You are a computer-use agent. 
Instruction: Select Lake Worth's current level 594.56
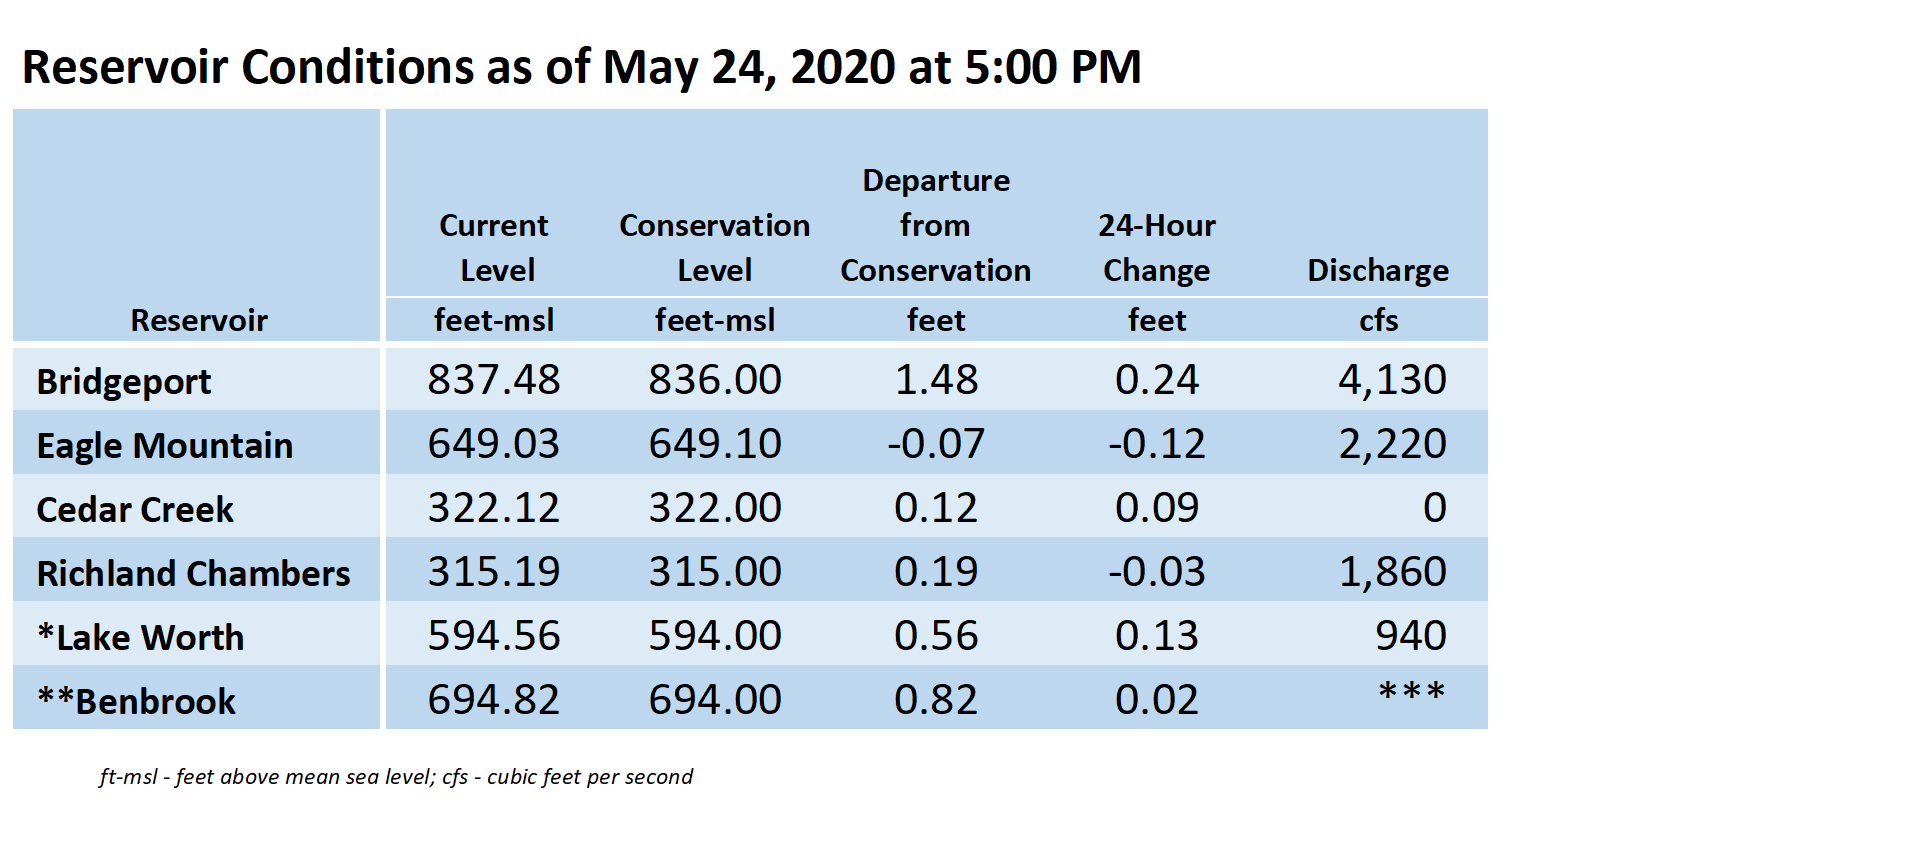pyautogui.click(x=494, y=636)
